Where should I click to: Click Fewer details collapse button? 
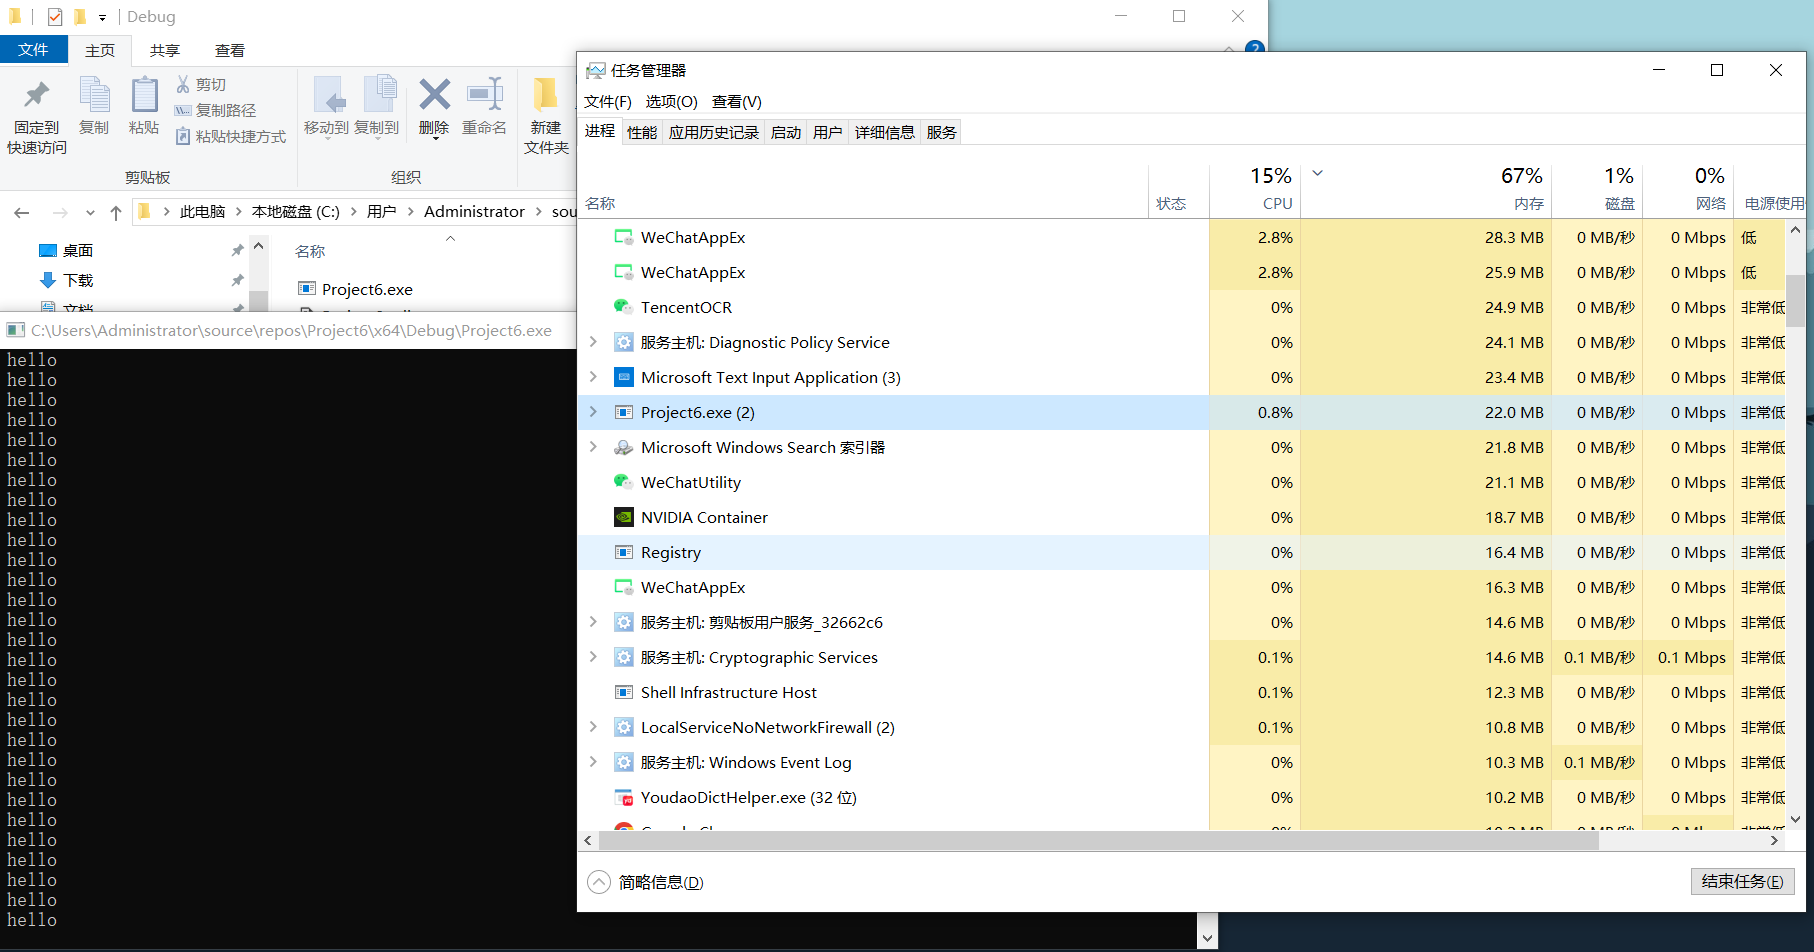coord(646,882)
